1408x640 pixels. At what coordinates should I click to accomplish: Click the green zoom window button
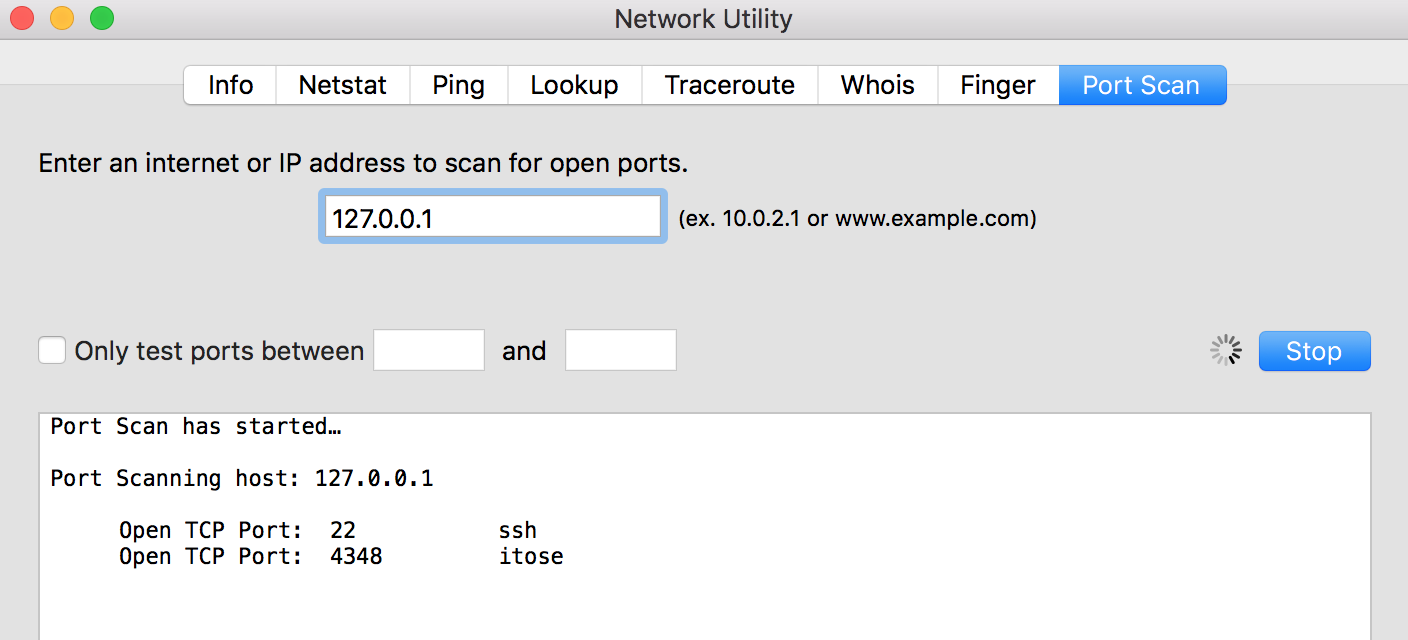pyautogui.click(x=102, y=18)
